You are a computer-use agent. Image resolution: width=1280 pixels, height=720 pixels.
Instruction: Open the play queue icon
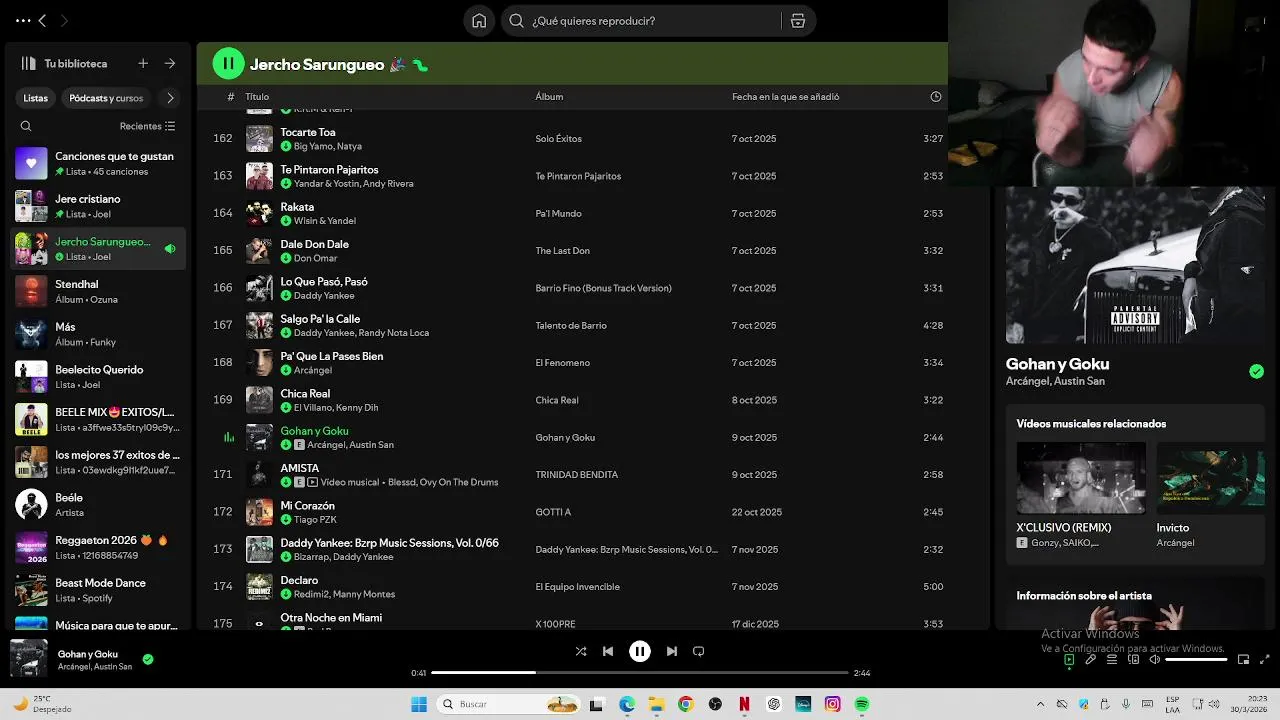(x=1112, y=660)
